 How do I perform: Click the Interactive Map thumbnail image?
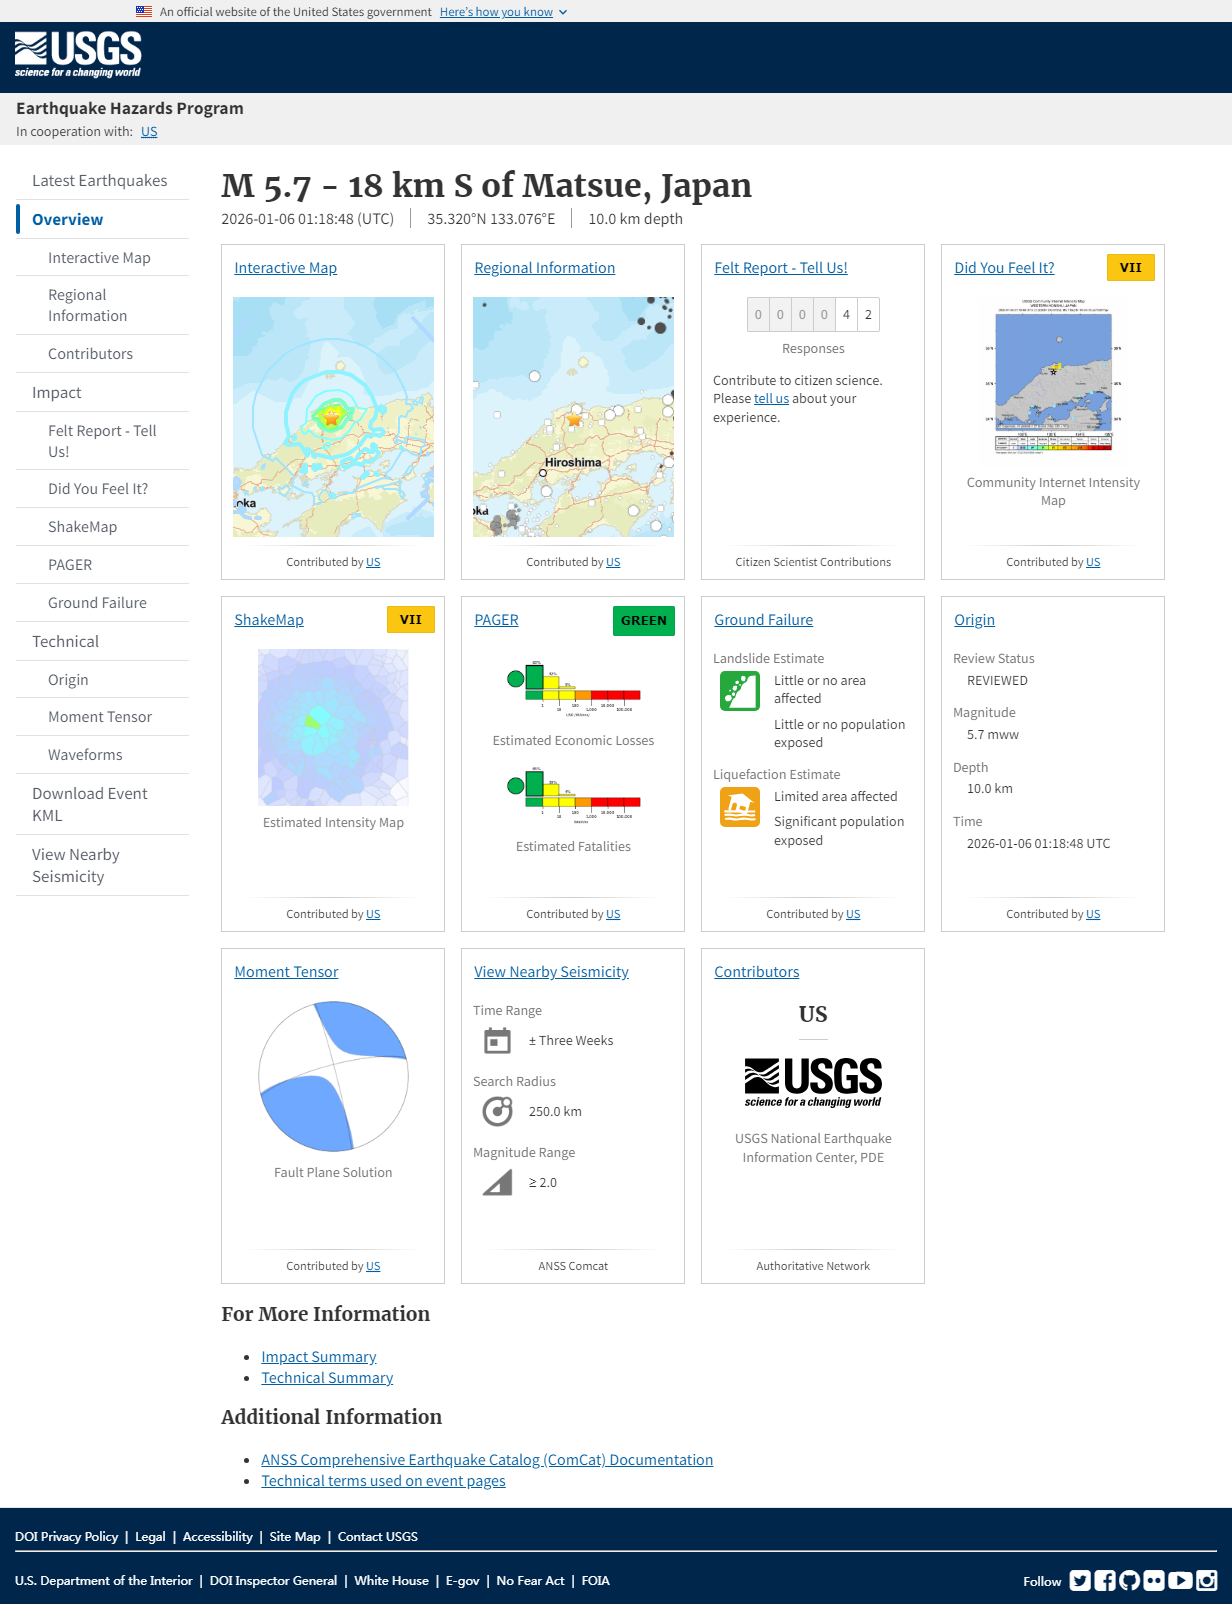tap(333, 417)
